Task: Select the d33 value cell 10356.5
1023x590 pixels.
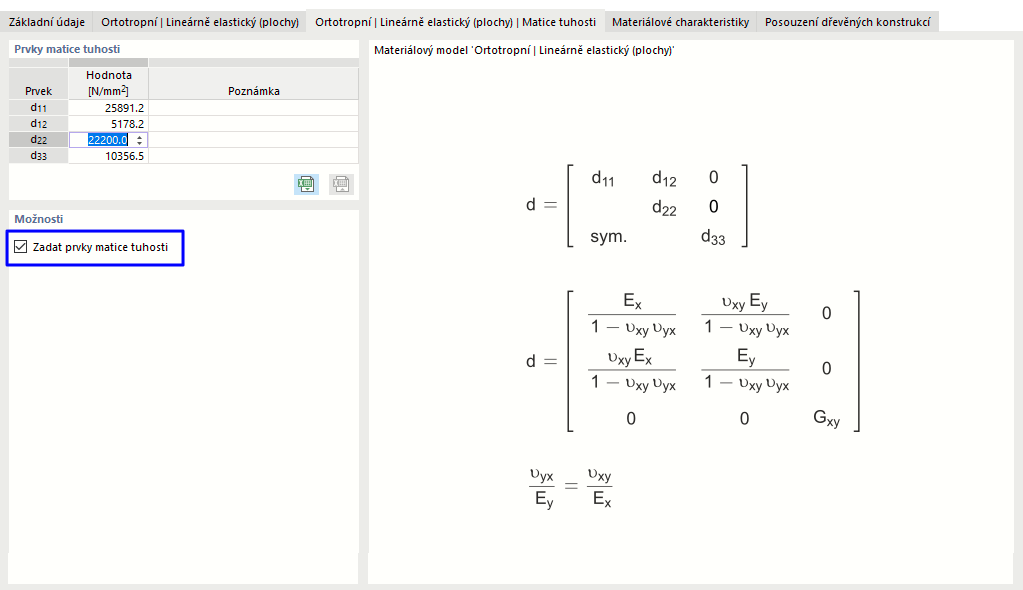Action: (108, 155)
